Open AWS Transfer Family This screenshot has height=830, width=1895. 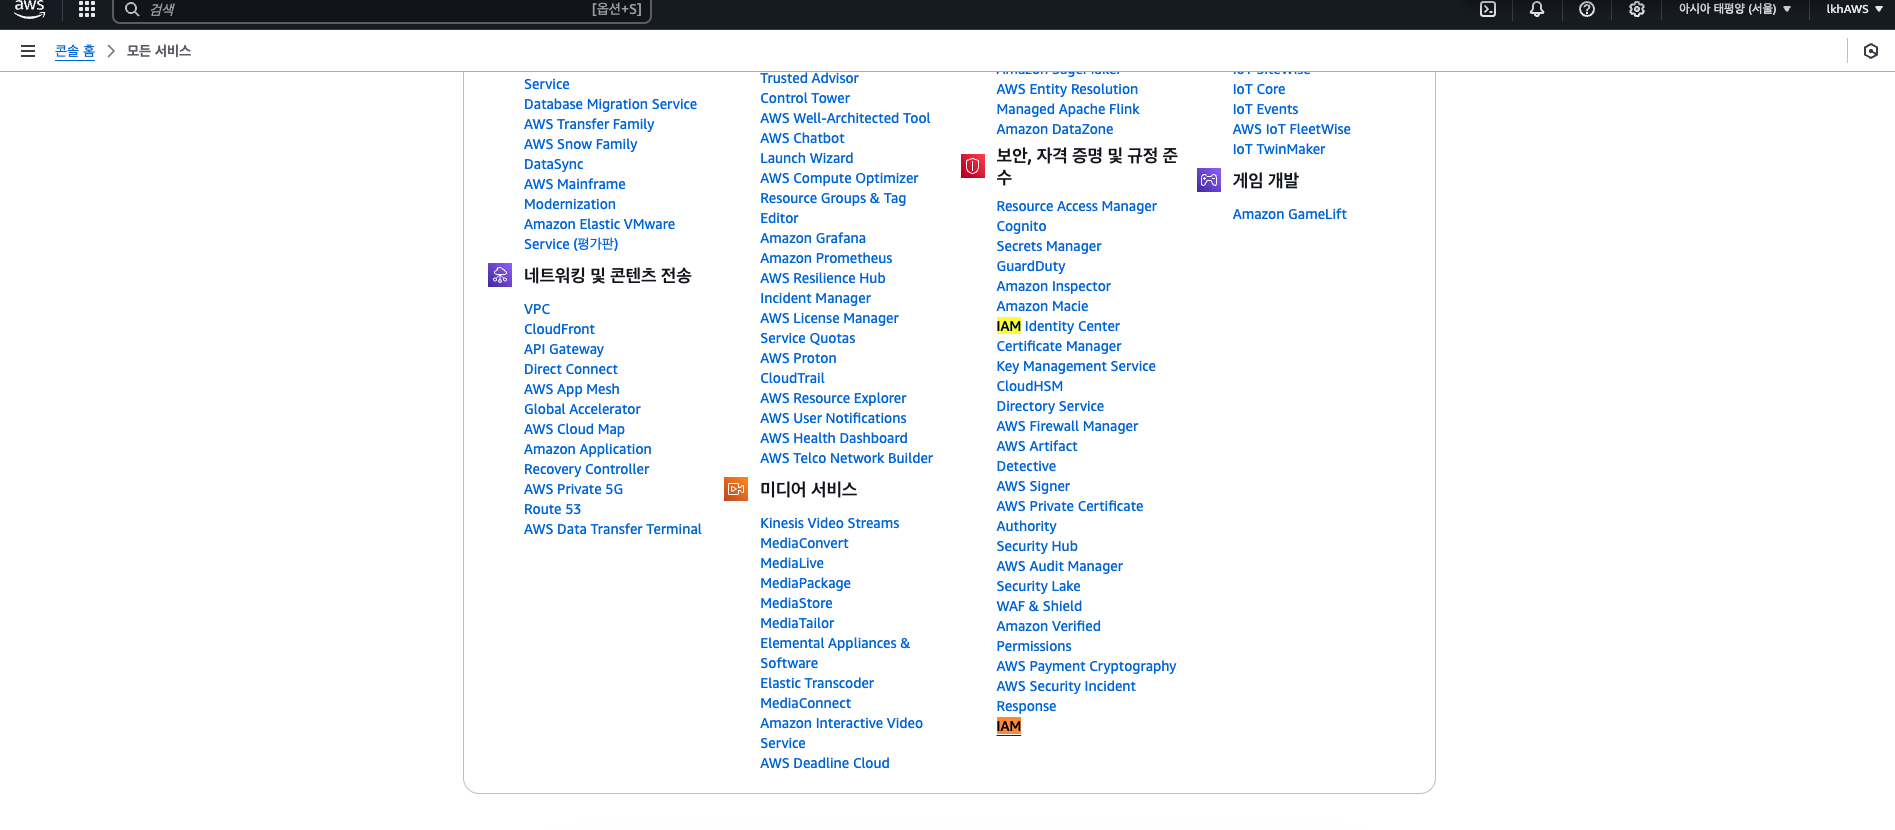(x=589, y=124)
